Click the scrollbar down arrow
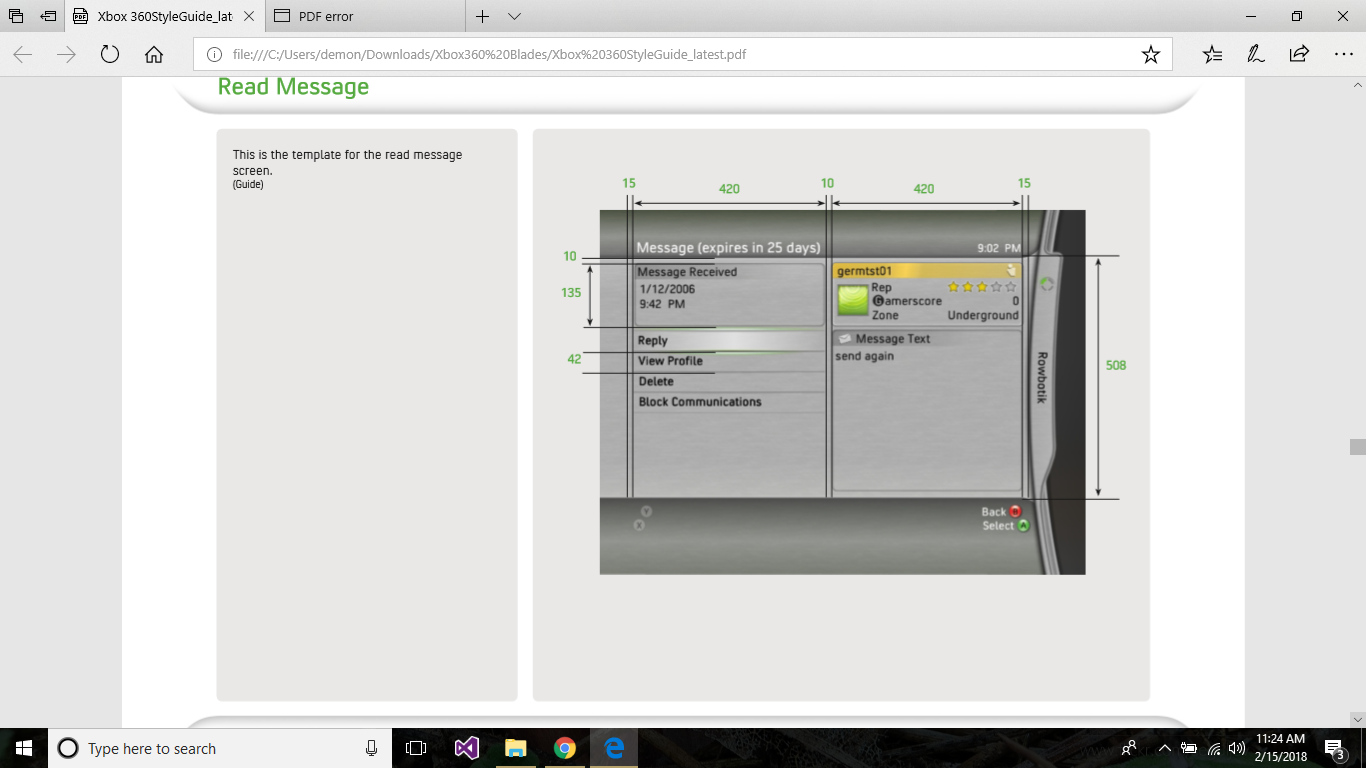 tap(1357, 719)
